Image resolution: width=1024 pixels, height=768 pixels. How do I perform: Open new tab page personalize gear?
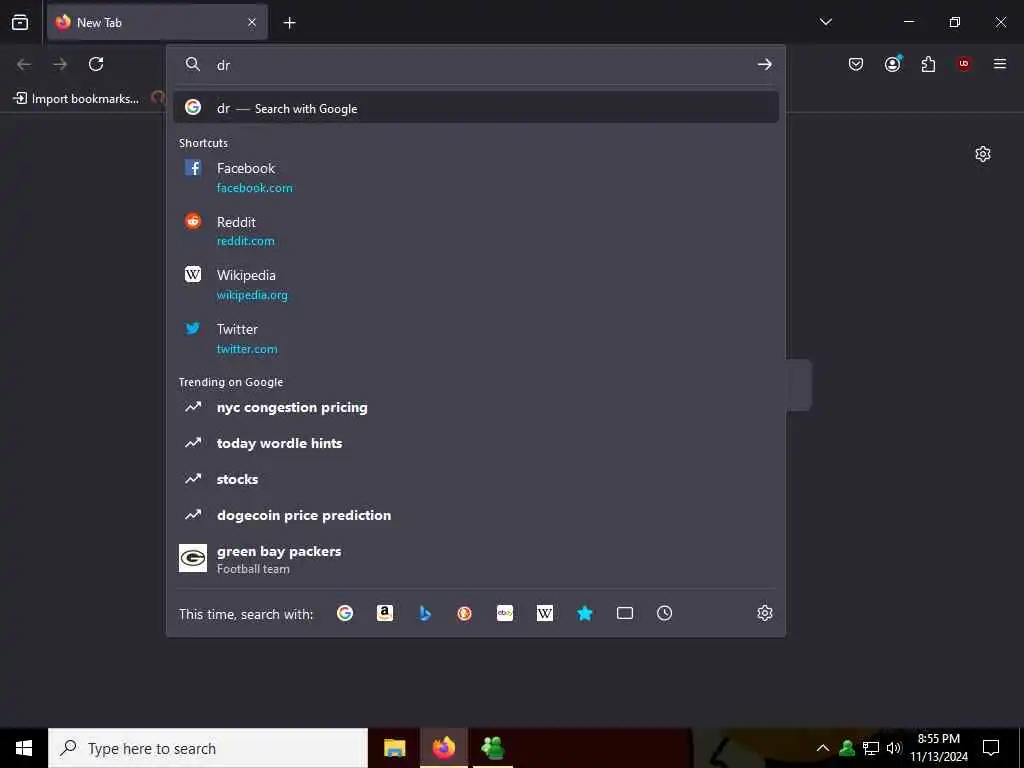(x=983, y=154)
